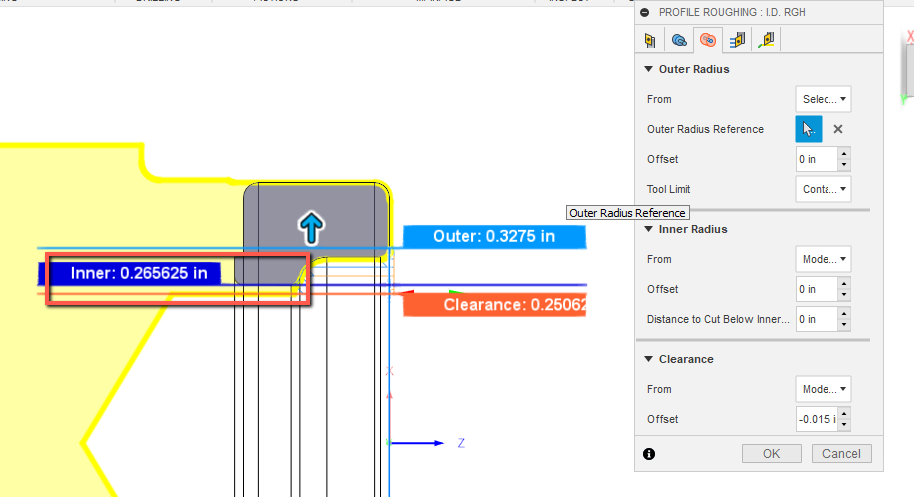
Task: Open the Outer Radius From dropdown
Action: pos(823,99)
